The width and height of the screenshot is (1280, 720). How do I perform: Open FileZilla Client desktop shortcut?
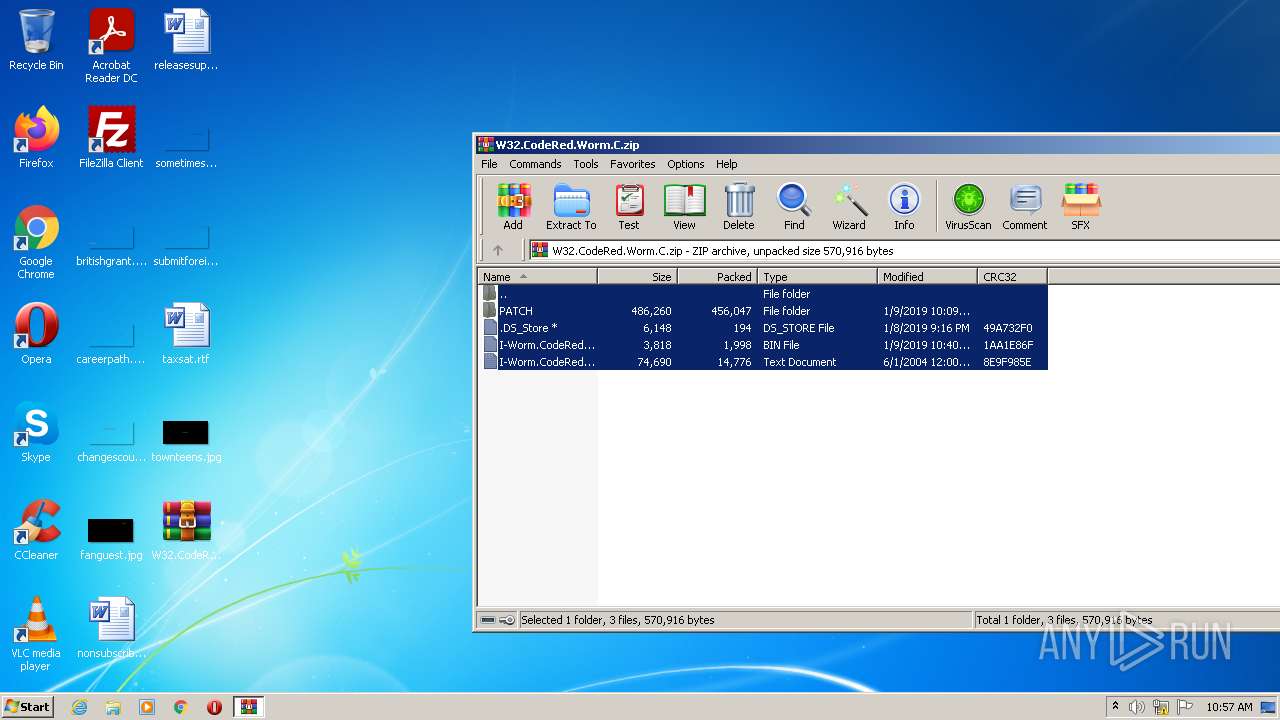pos(111,138)
